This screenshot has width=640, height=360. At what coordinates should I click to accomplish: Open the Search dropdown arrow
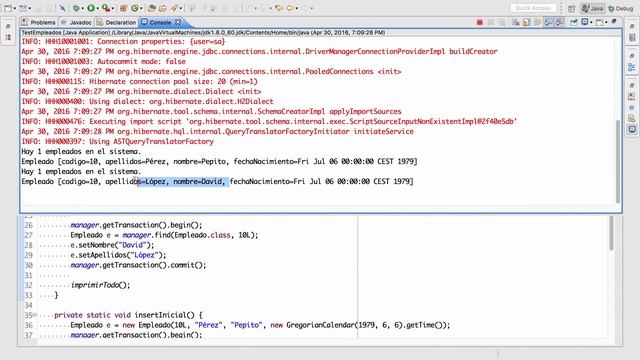point(180,8)
